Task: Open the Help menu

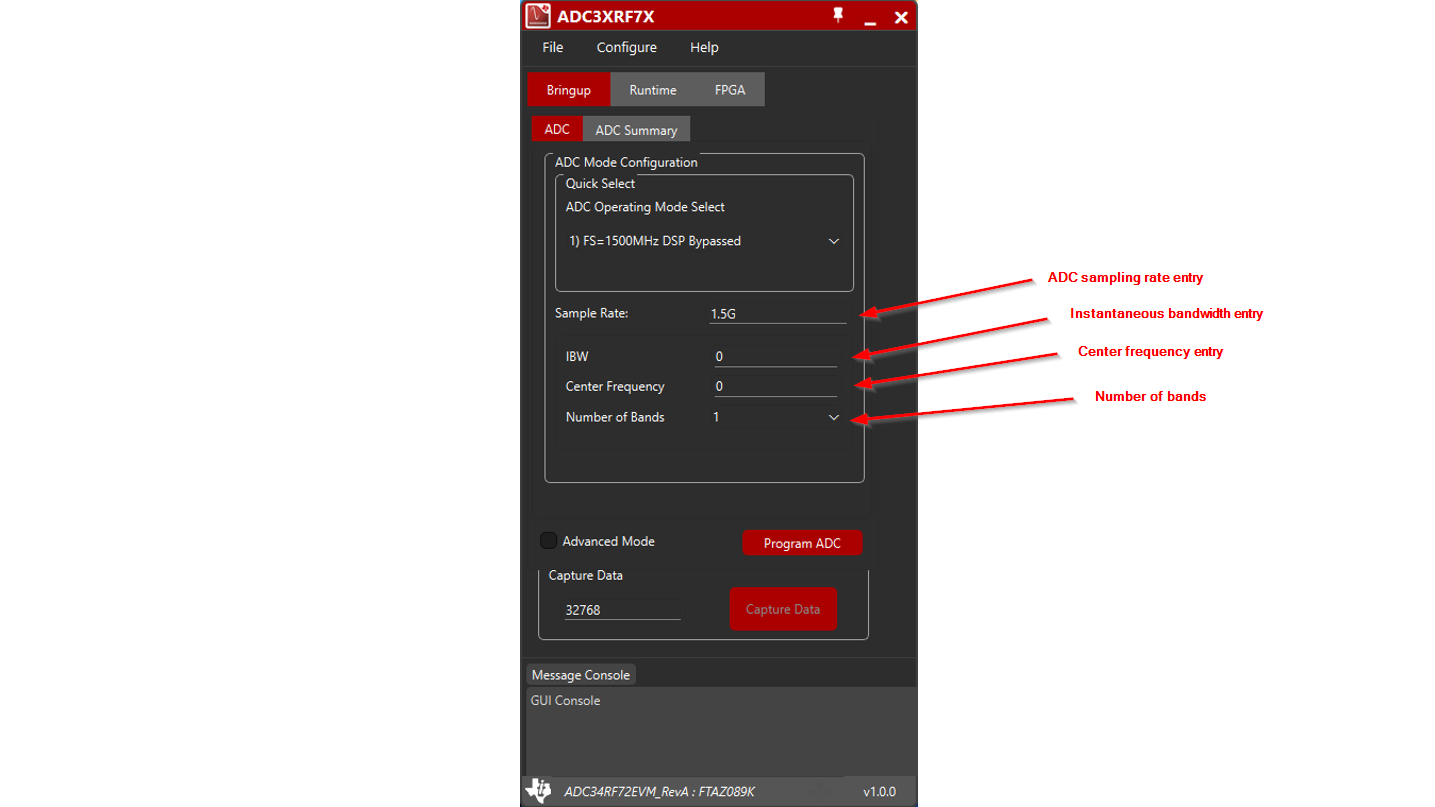Action: [x=703, y=47]
